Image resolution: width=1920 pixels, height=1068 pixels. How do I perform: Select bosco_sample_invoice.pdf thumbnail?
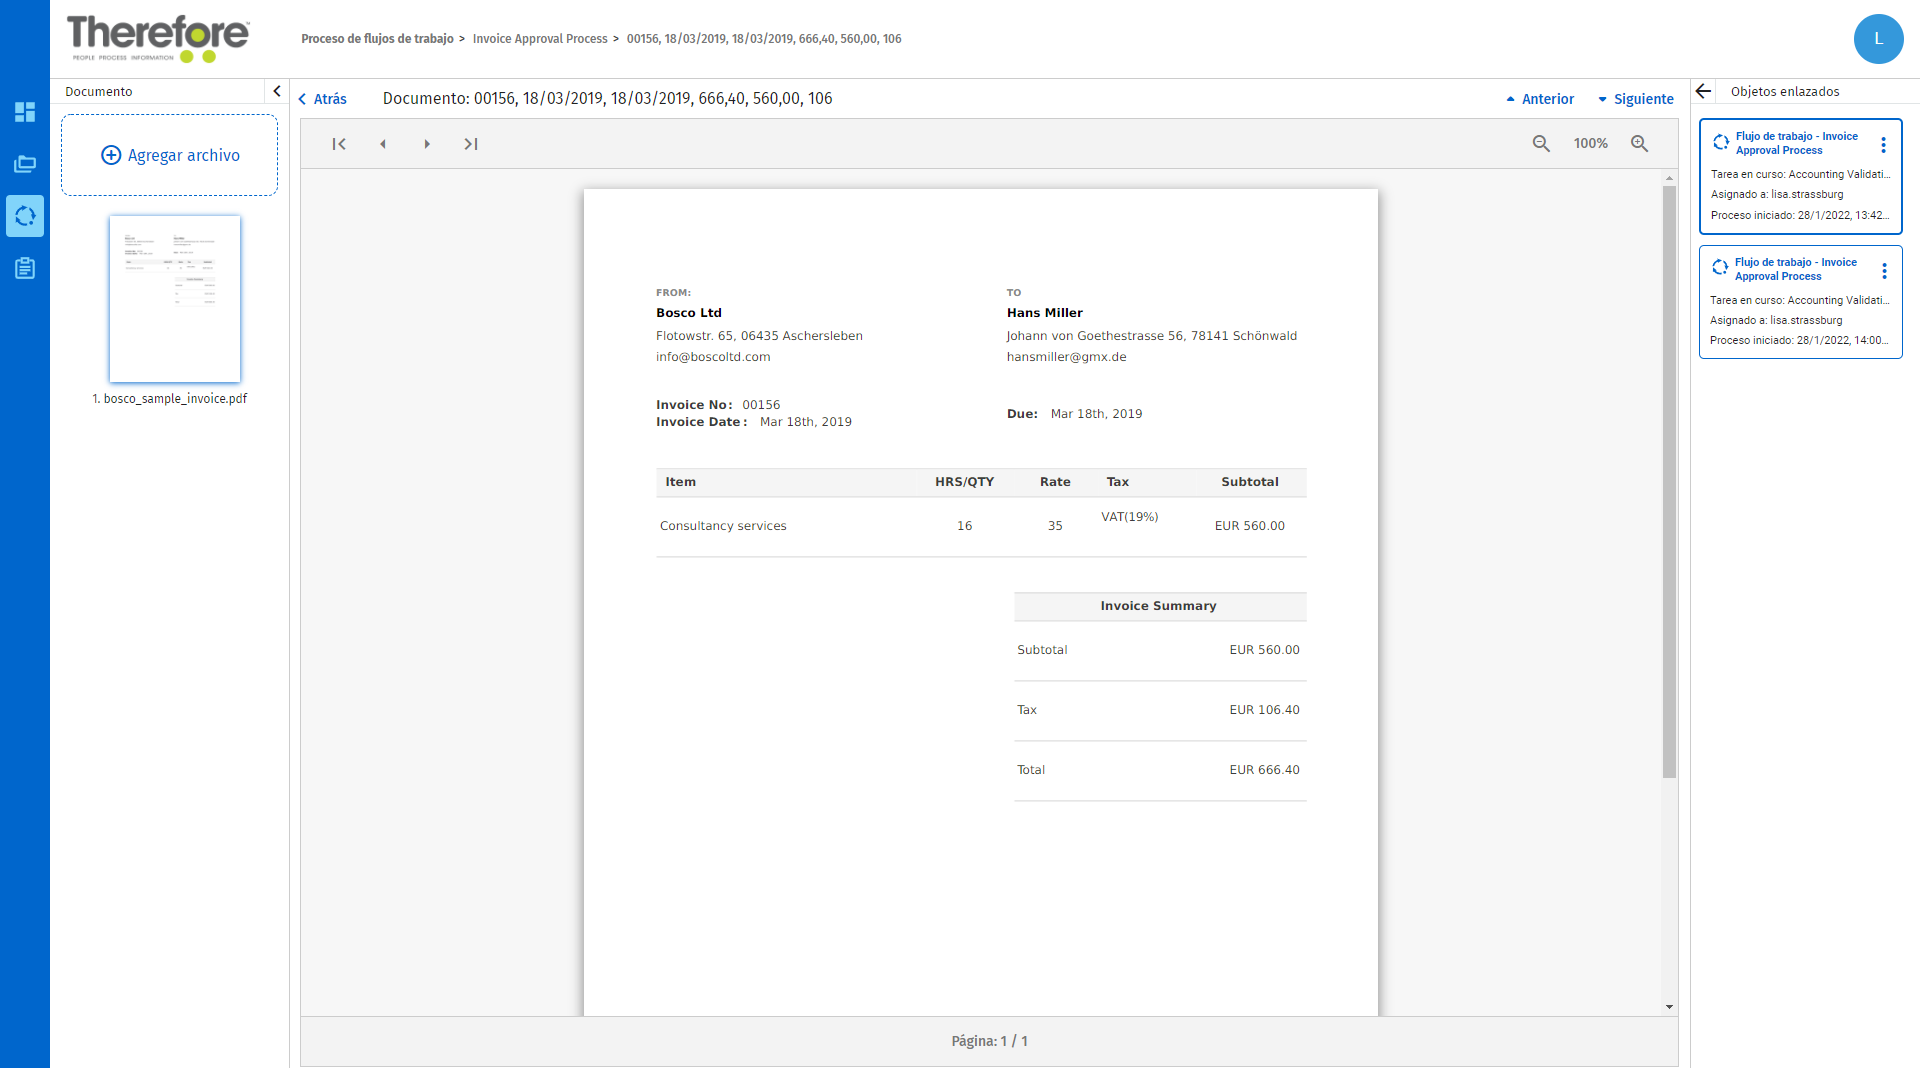pos(175,299)
